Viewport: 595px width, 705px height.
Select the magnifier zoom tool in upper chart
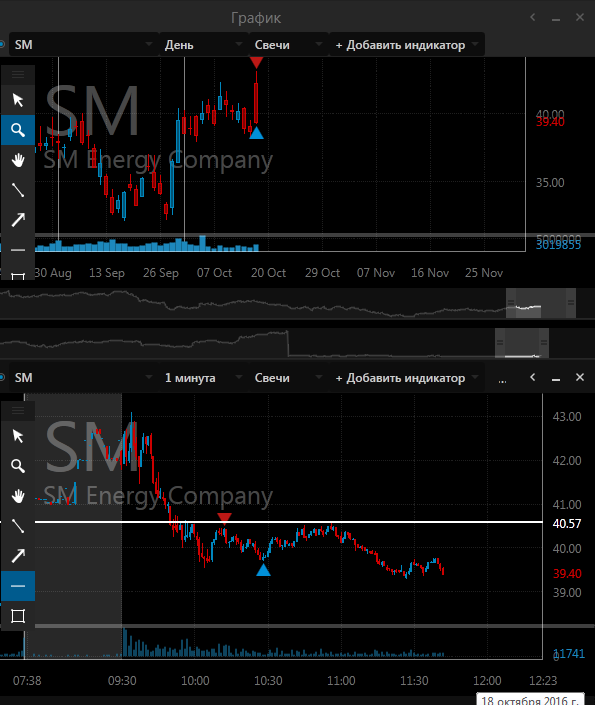click(18, 130)
